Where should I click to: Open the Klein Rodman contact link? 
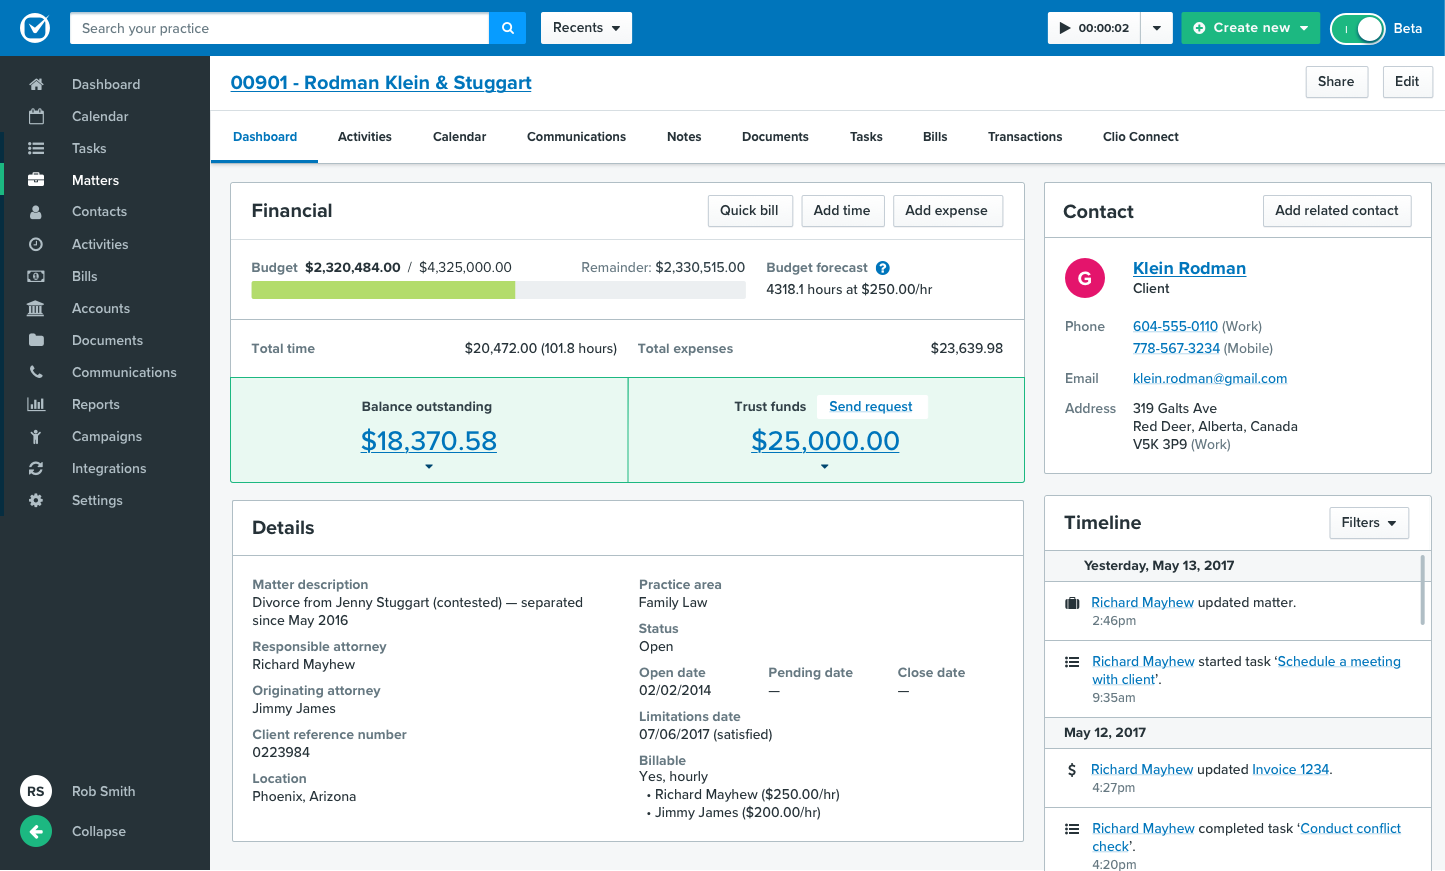(1189, 268)
